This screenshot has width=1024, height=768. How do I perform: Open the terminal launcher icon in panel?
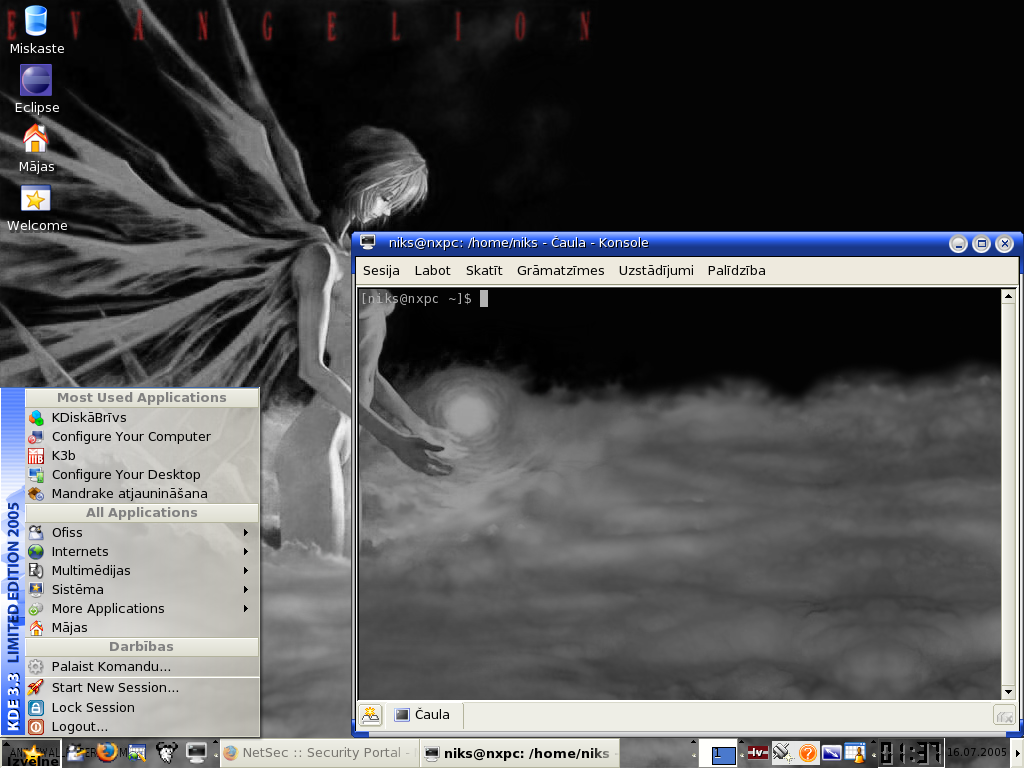tap(196, 753)
